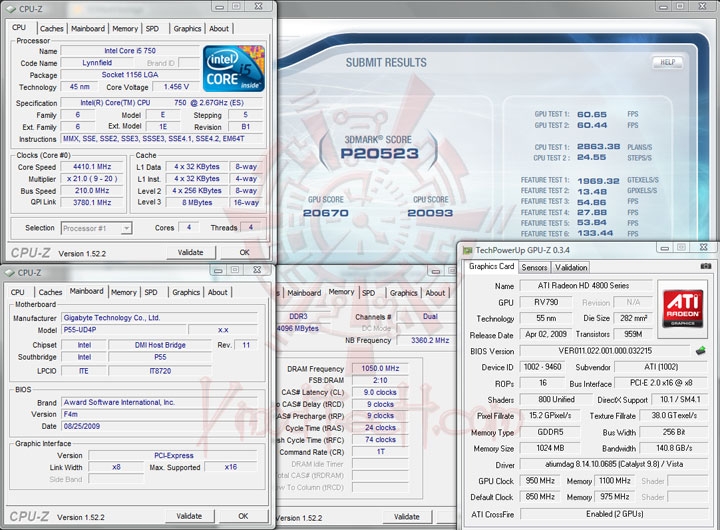Click the ATI Radeon logo in GPU-Z
The width and height of the screenshot is (720, 530).
683,308
